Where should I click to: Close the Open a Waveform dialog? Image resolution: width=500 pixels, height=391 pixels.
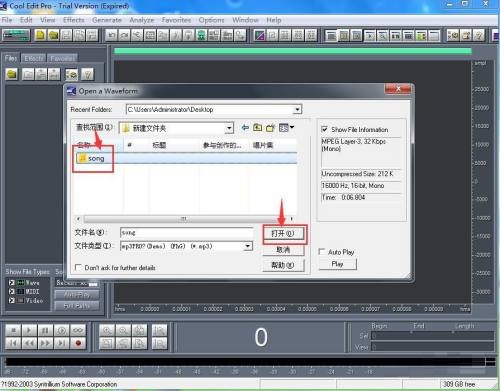click(x=398, y=89)
